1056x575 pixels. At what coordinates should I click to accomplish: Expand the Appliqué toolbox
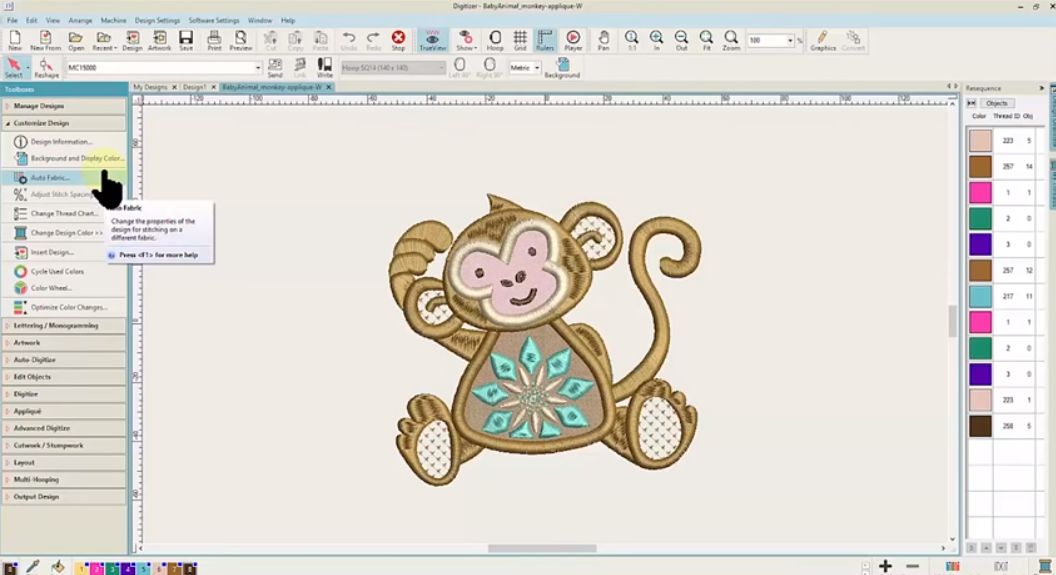(63, 411)
